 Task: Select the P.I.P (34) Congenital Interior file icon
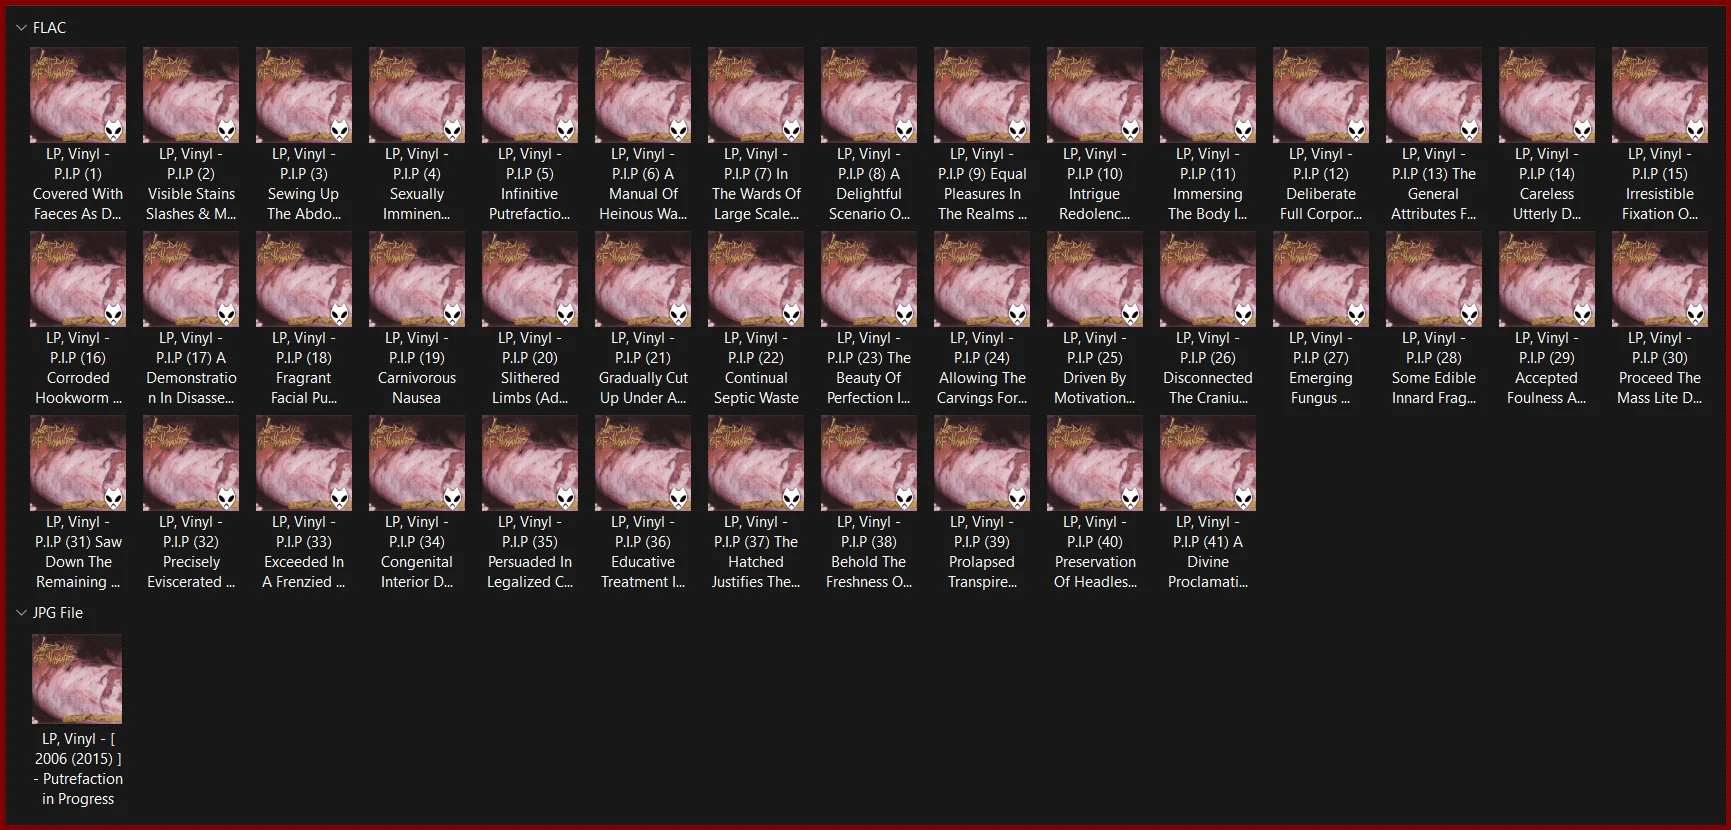pyautogui.click(x=417, y=463)
